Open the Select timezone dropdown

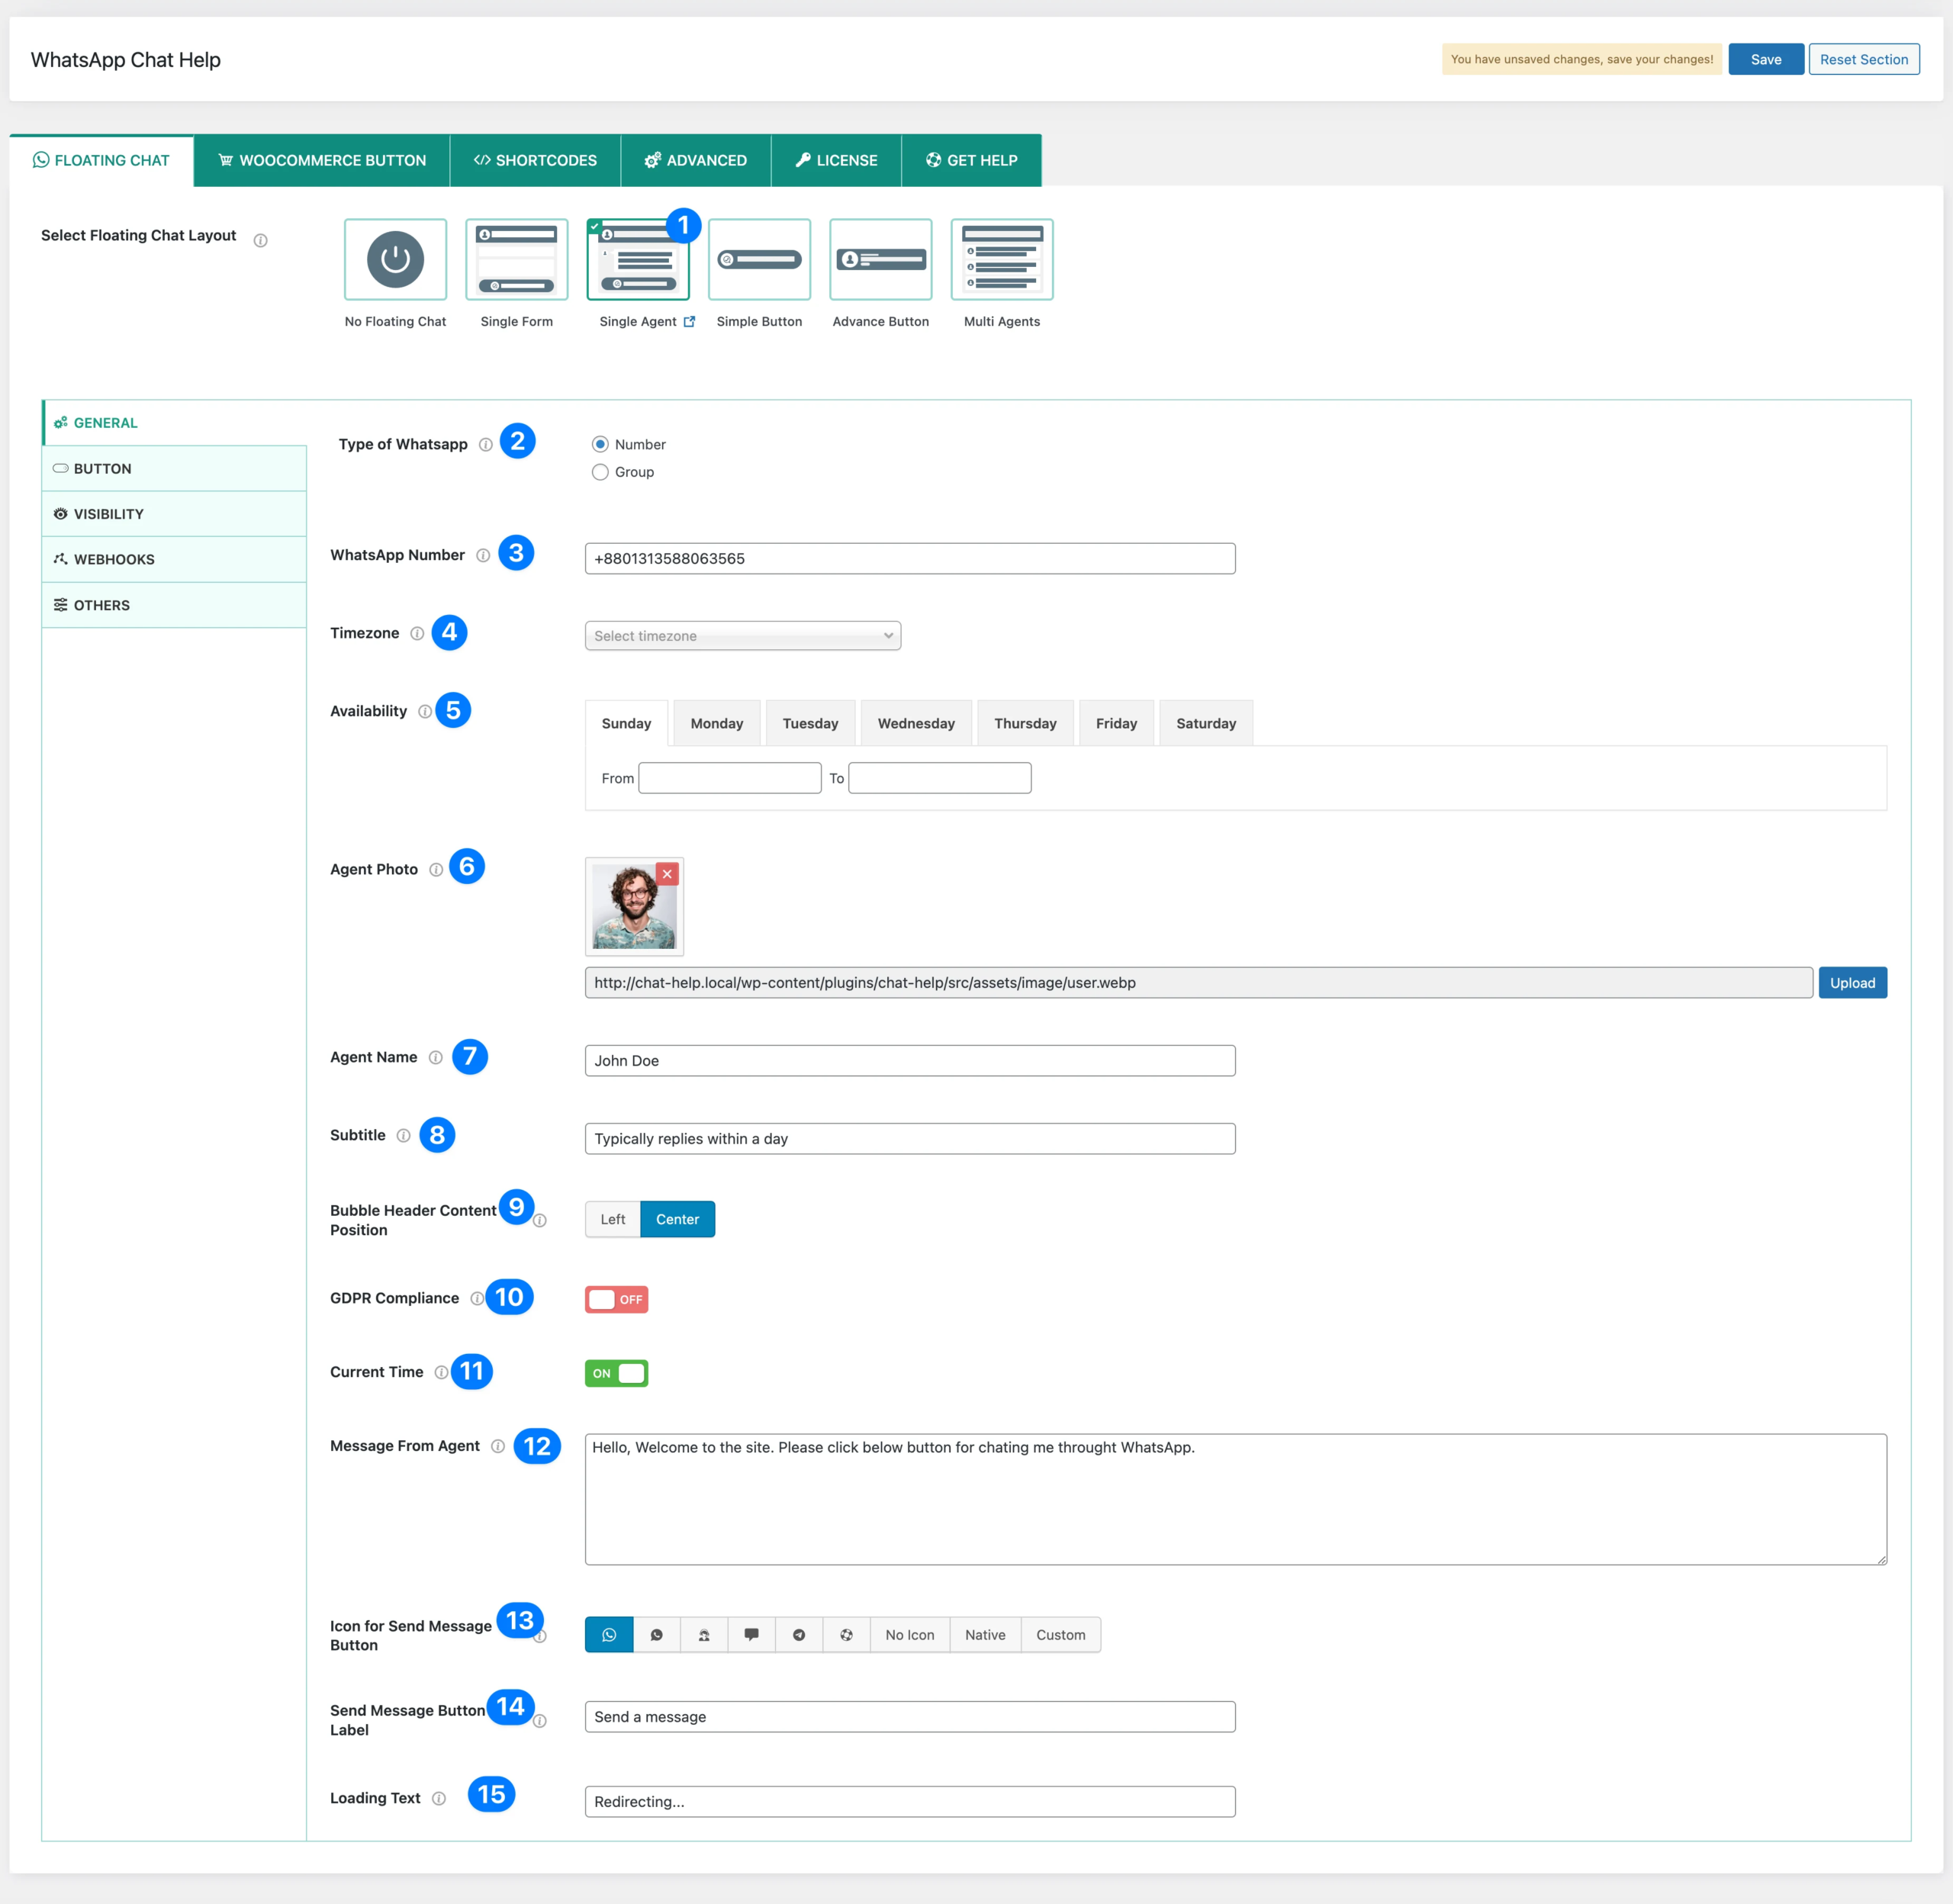(743, 636)
